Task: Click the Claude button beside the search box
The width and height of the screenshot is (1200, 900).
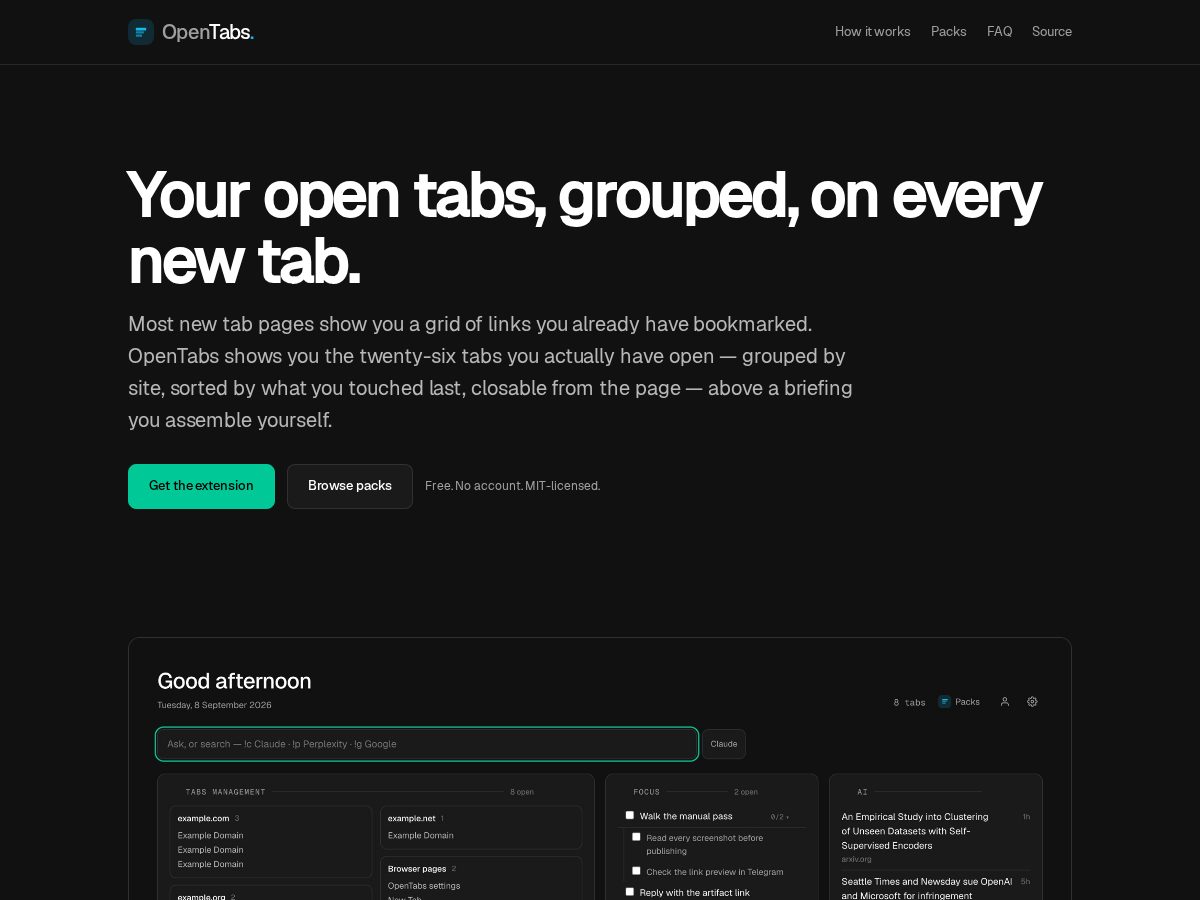Action: tap(724, 744)
